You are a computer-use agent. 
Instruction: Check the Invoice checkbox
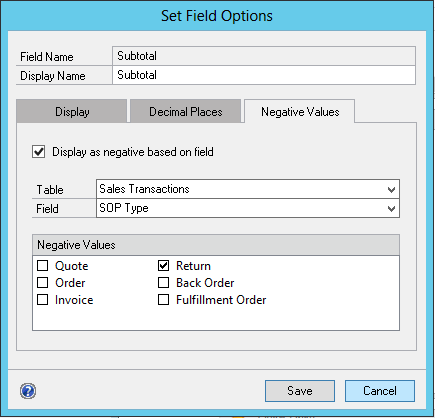click(43, 300)
